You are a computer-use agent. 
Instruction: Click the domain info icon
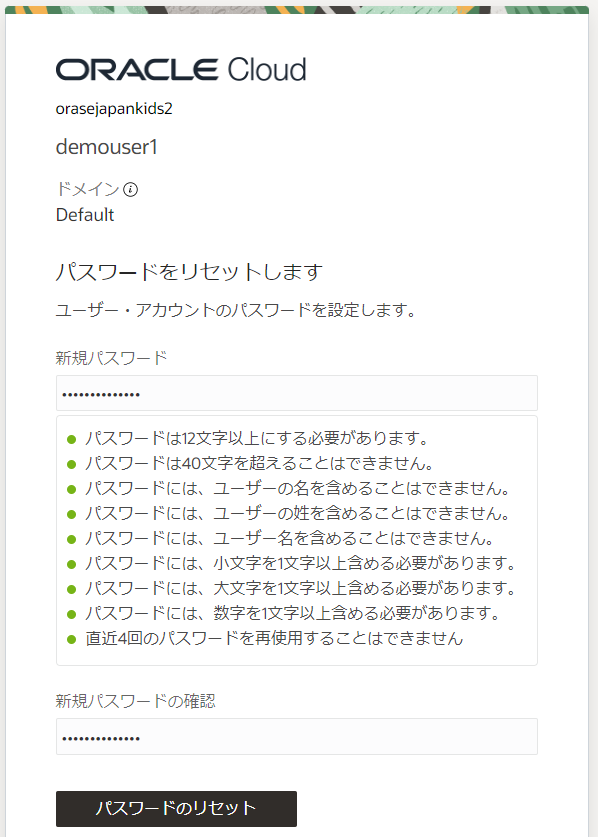tap(130, 189)
